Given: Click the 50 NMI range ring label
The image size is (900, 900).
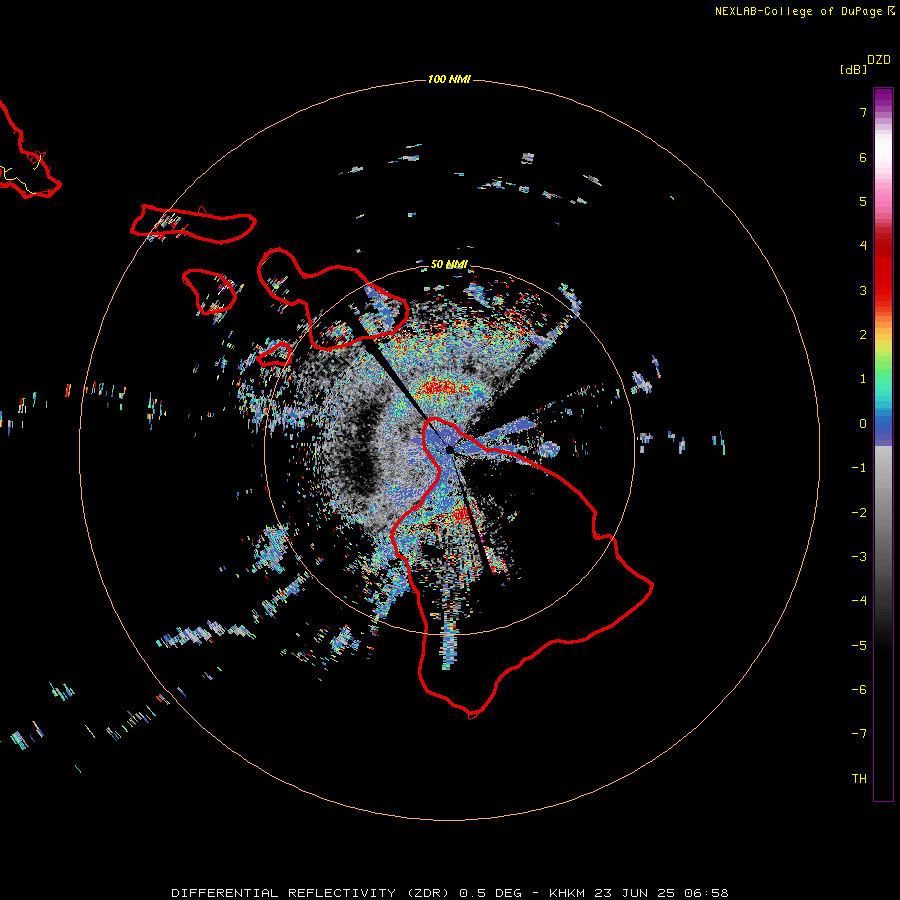Looking at the screenshot, I should pyautogui.click(x=449, y=264).
